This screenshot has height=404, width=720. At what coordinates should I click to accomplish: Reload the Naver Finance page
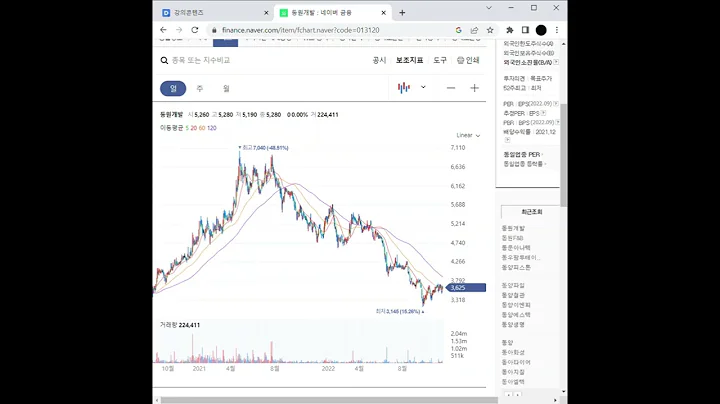coord(195,30)
